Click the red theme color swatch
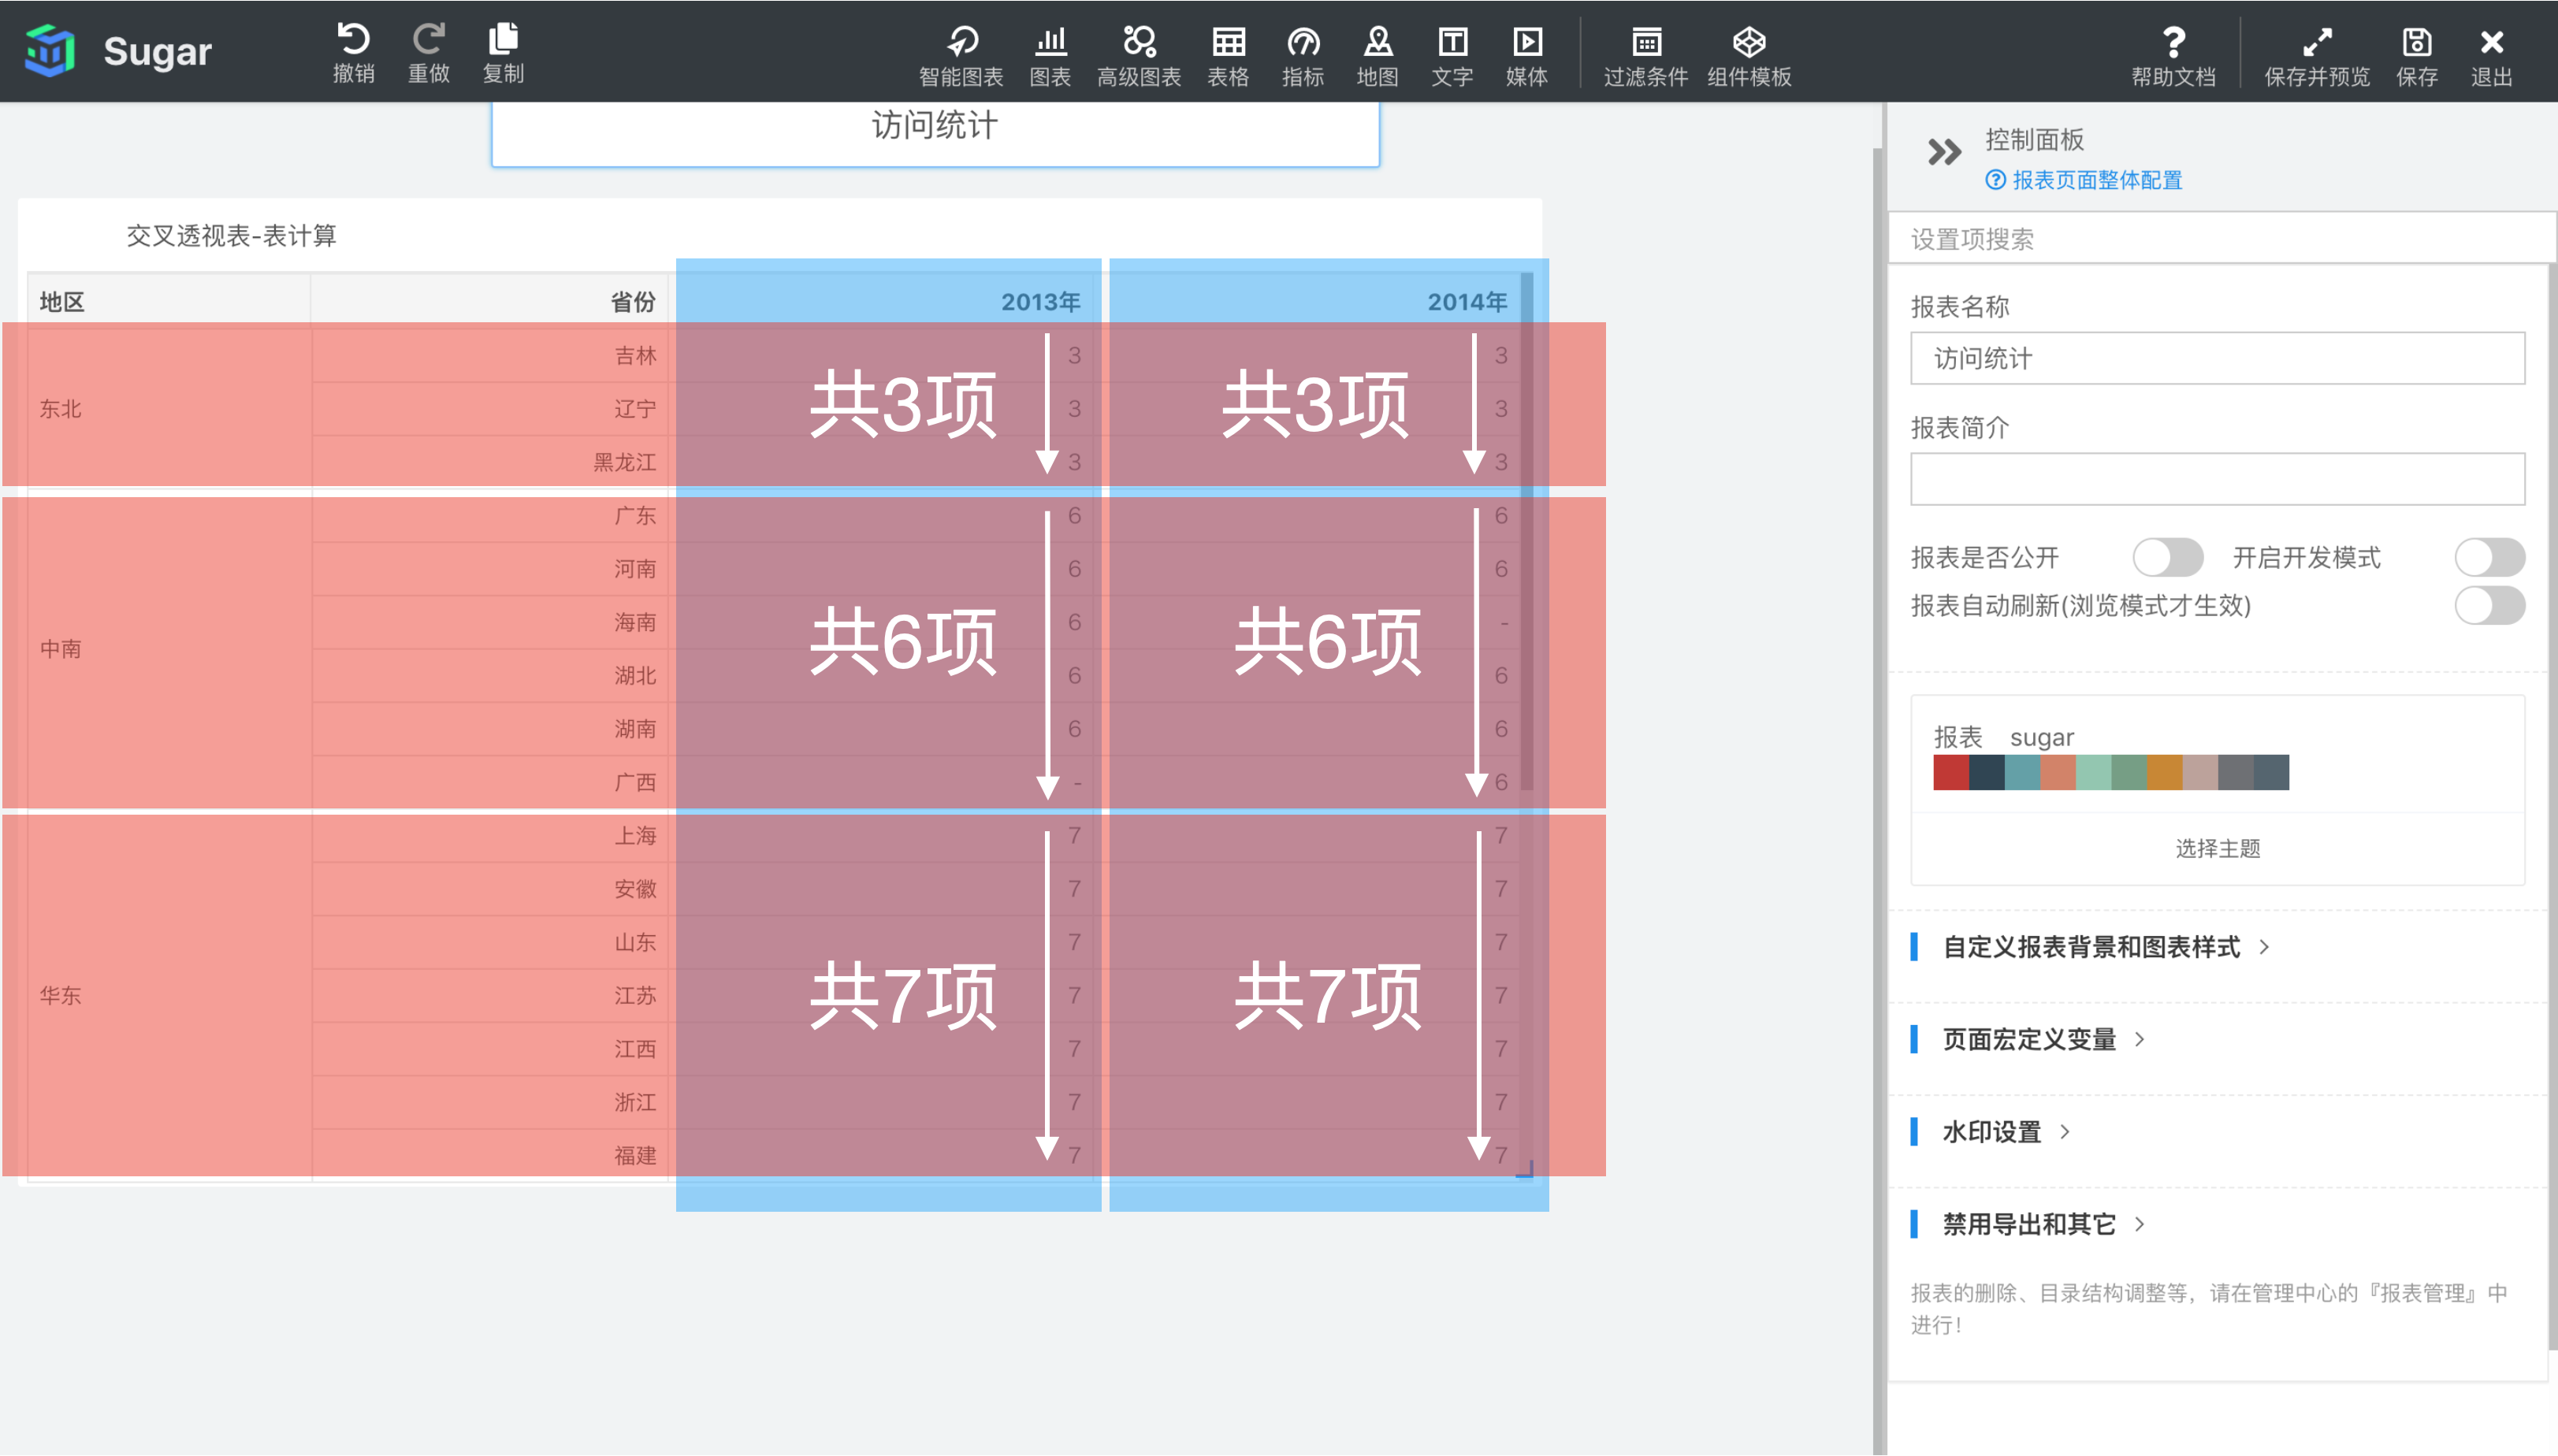The width and height of the screenshot is (2558, 1456). coord(1951,772)
